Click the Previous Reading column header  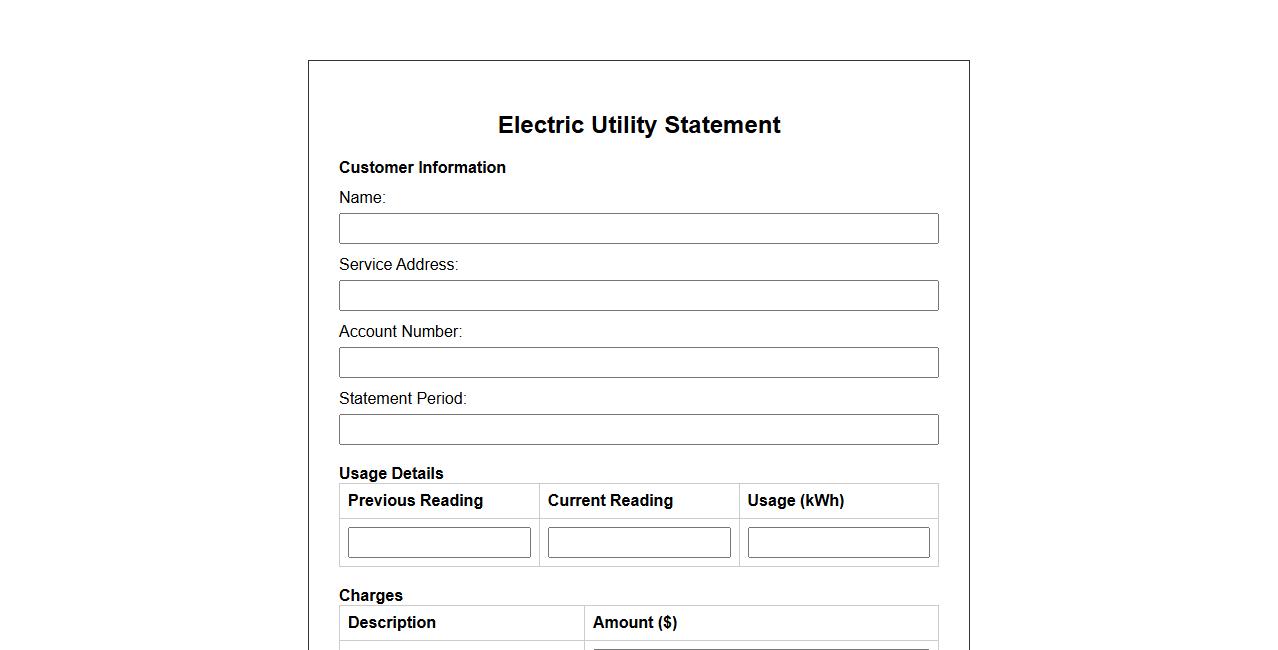click(x=415, y=501)
